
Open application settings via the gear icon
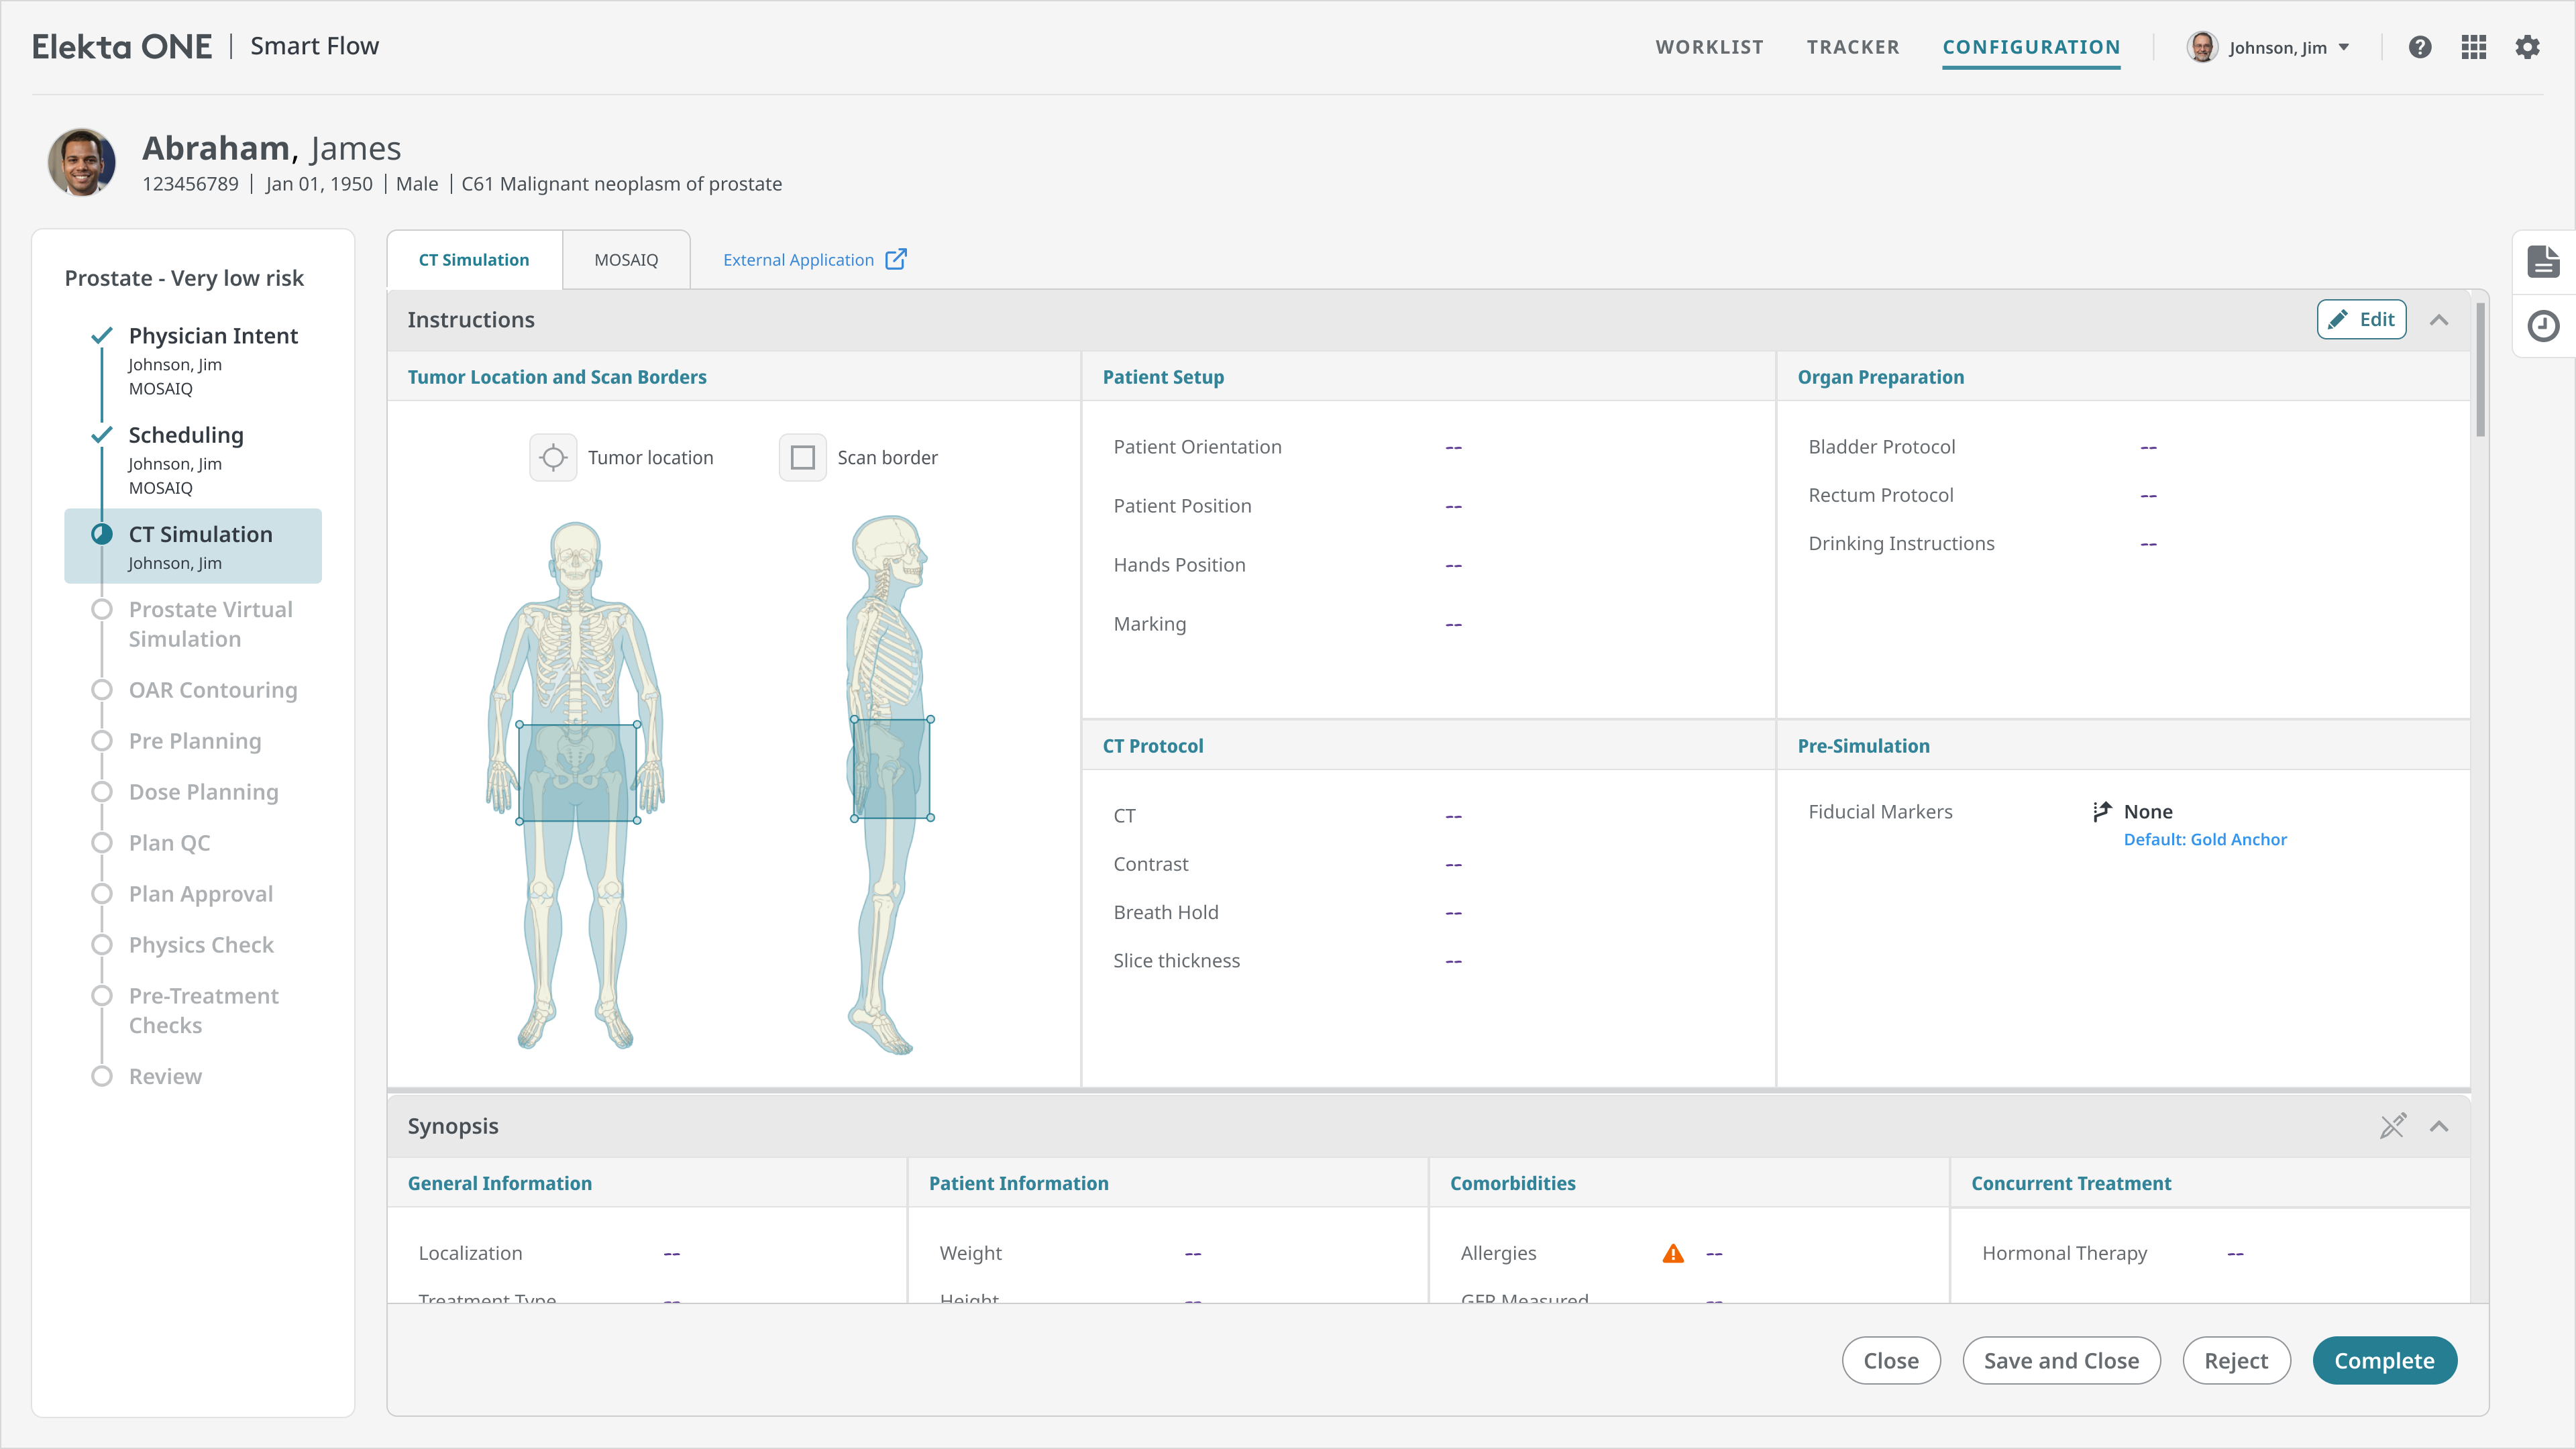click(2528, 46)
